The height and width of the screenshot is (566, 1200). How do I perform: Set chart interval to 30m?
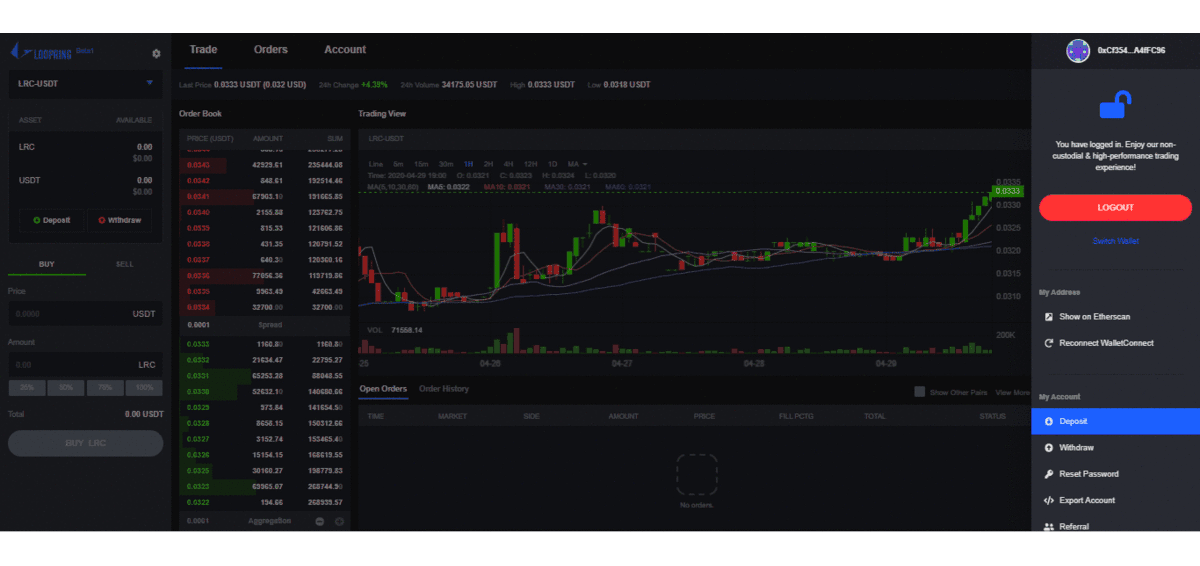click(x=446, y=163)
